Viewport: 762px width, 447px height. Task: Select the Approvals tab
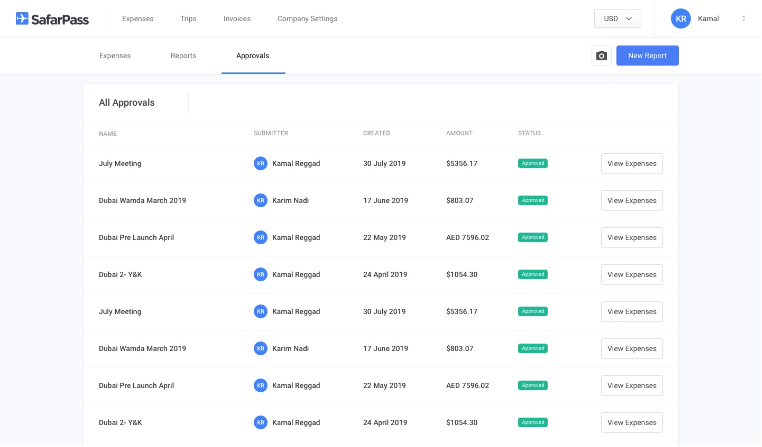coord(253,55)
